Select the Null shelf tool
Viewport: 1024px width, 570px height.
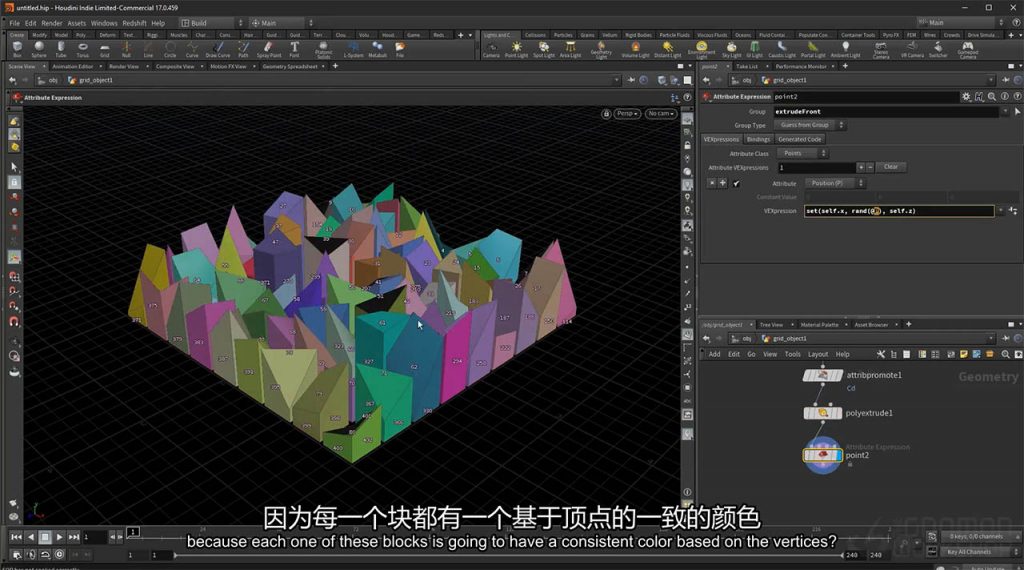[x=127, y=49]
